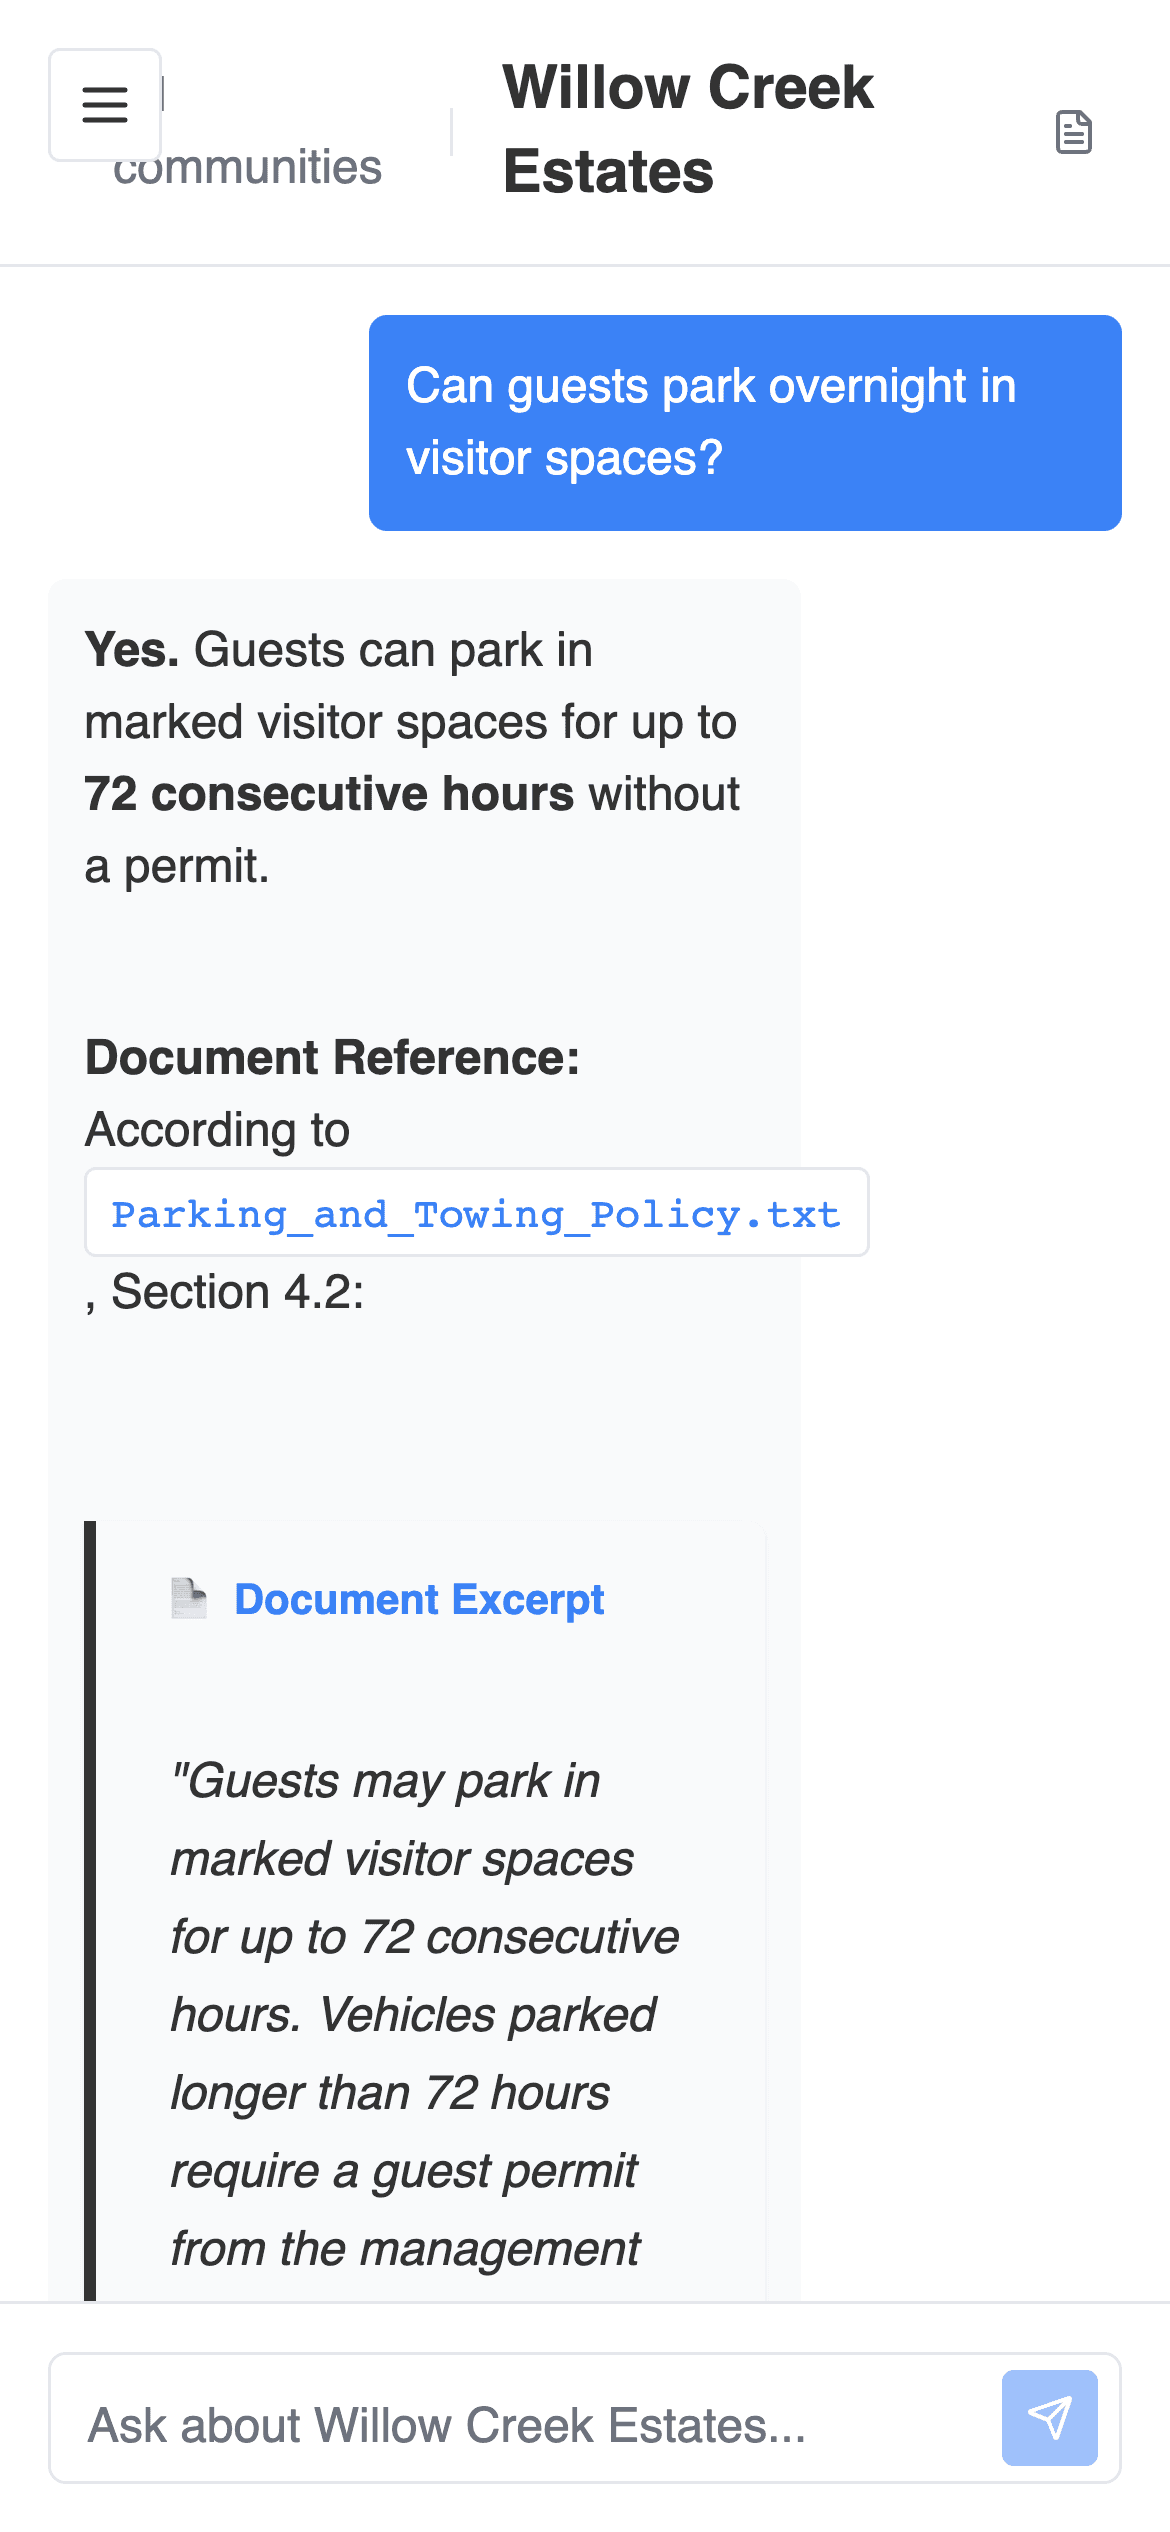The image size is (1170, 2532).
Task: Click the 72 consecutive hours bold text
Action: tap(330, 794)
